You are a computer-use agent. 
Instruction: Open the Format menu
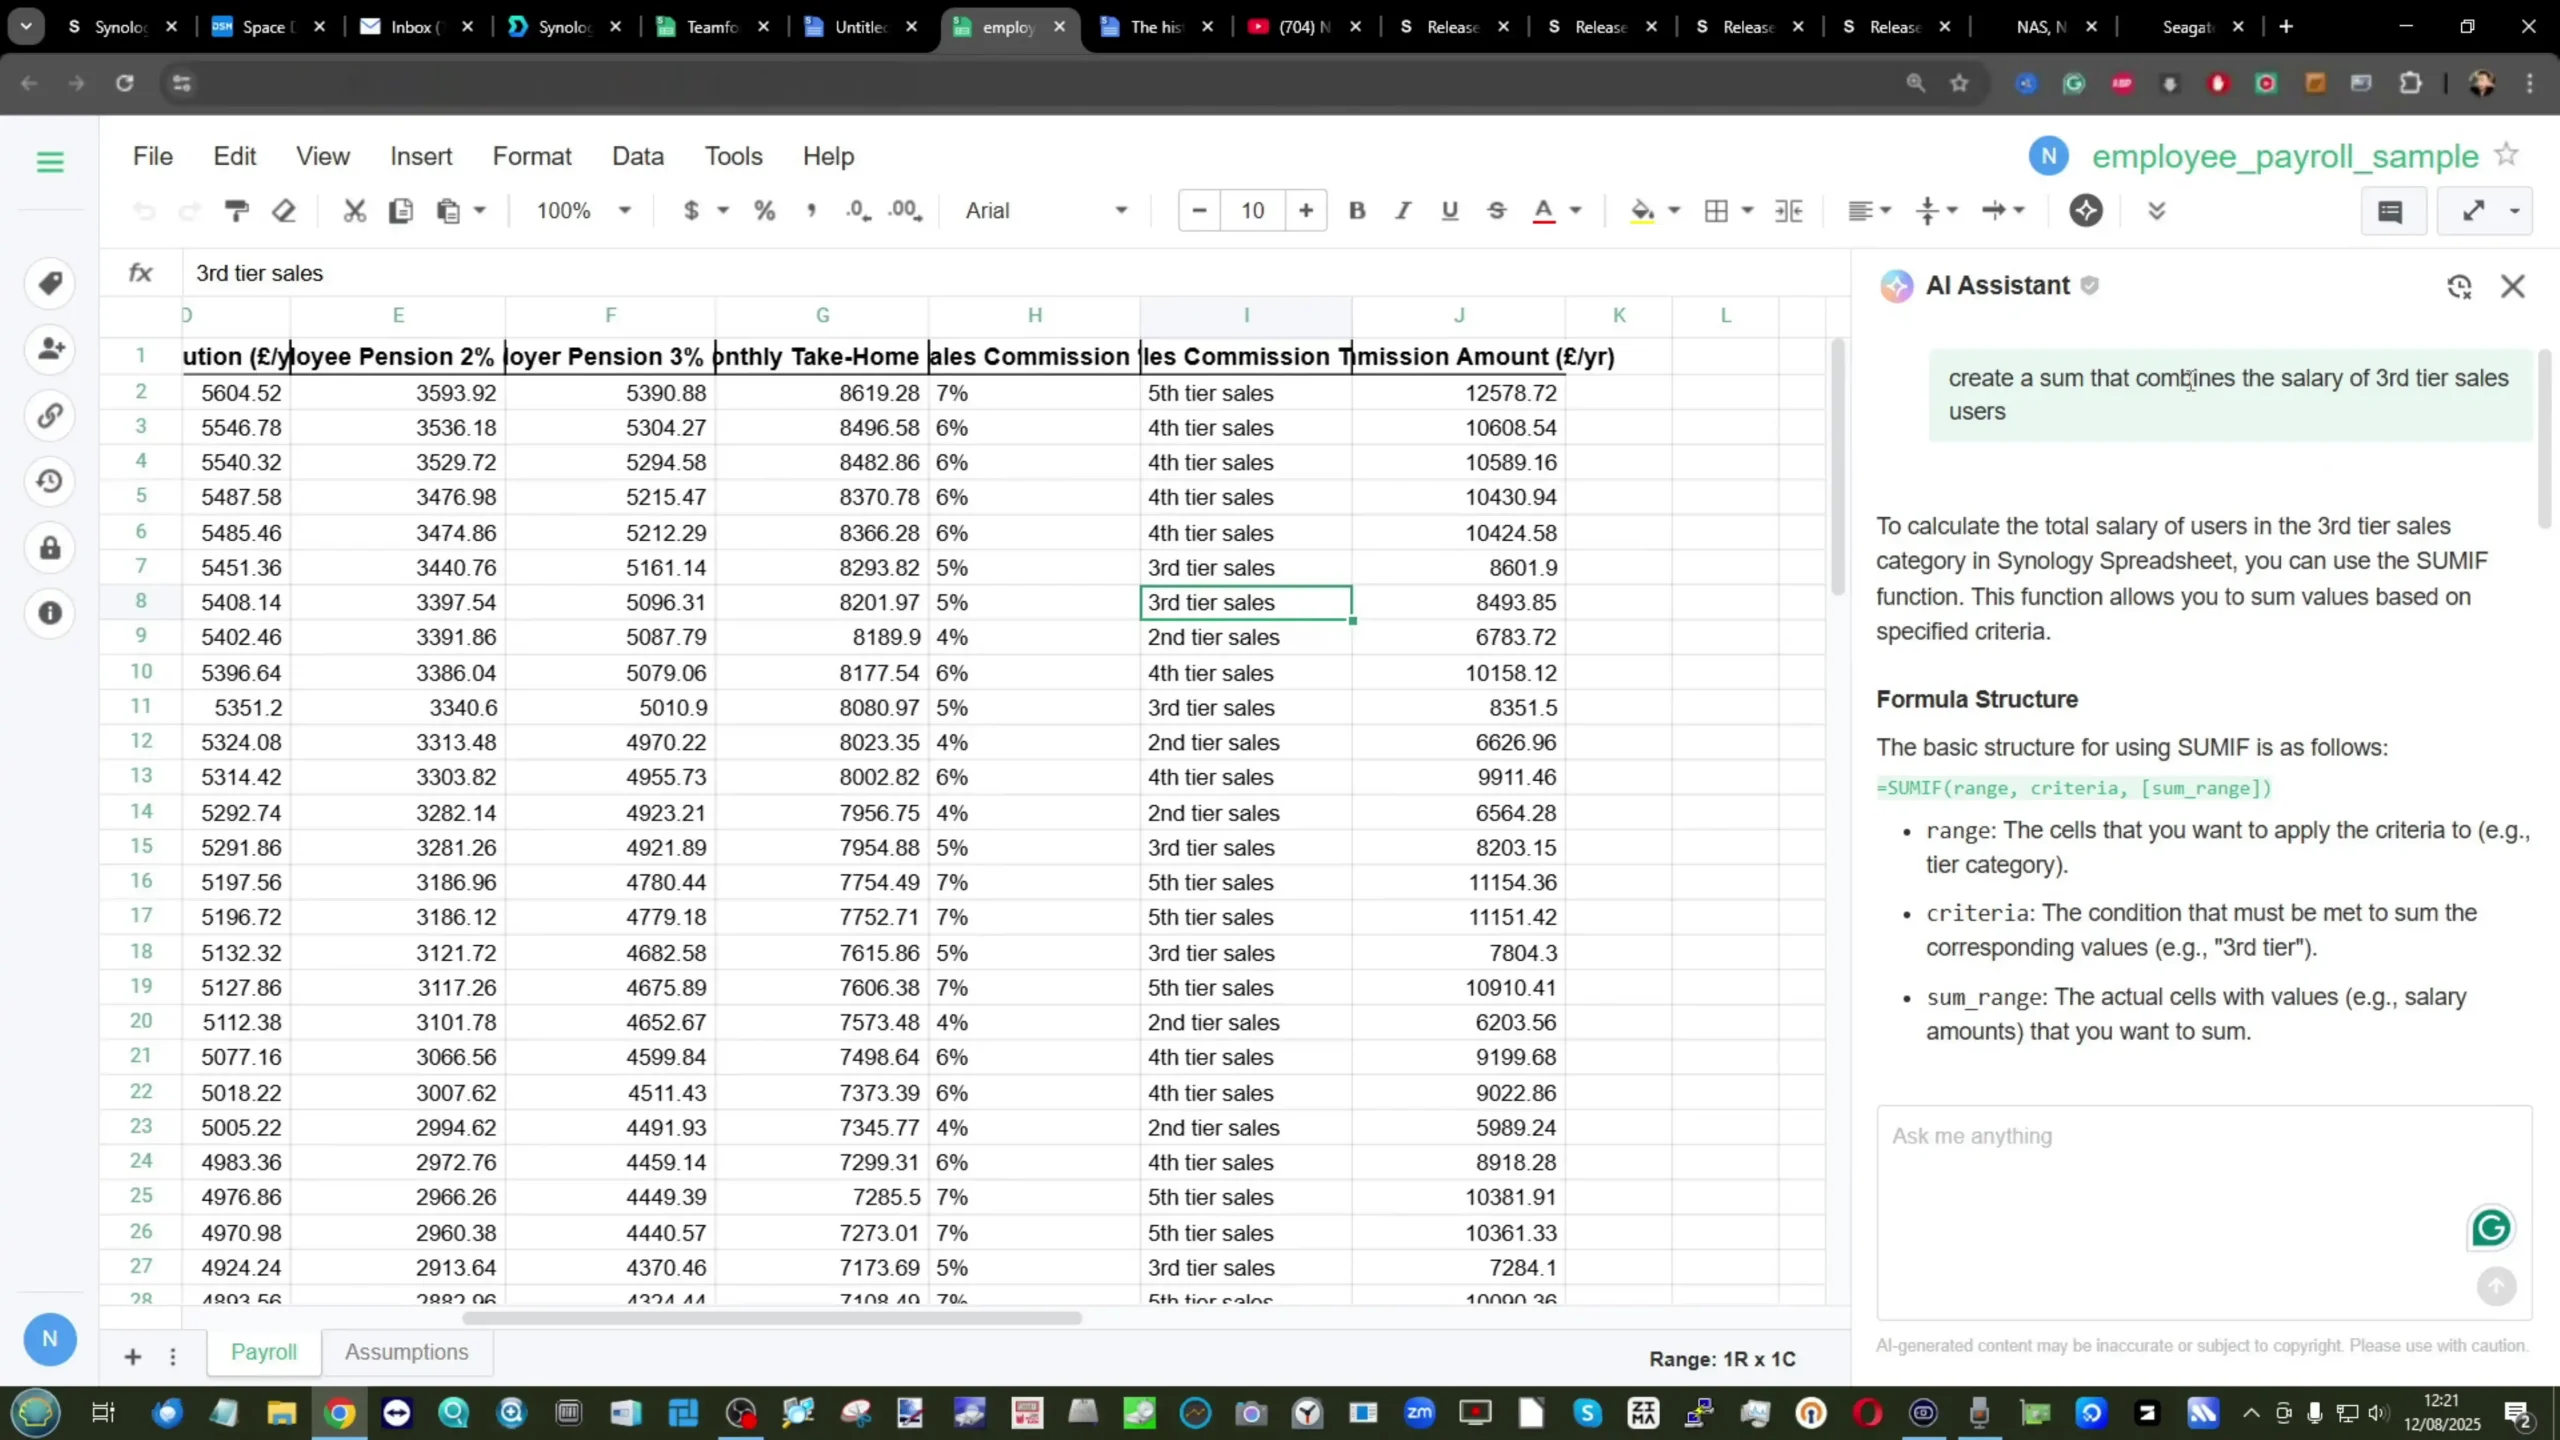532,156
